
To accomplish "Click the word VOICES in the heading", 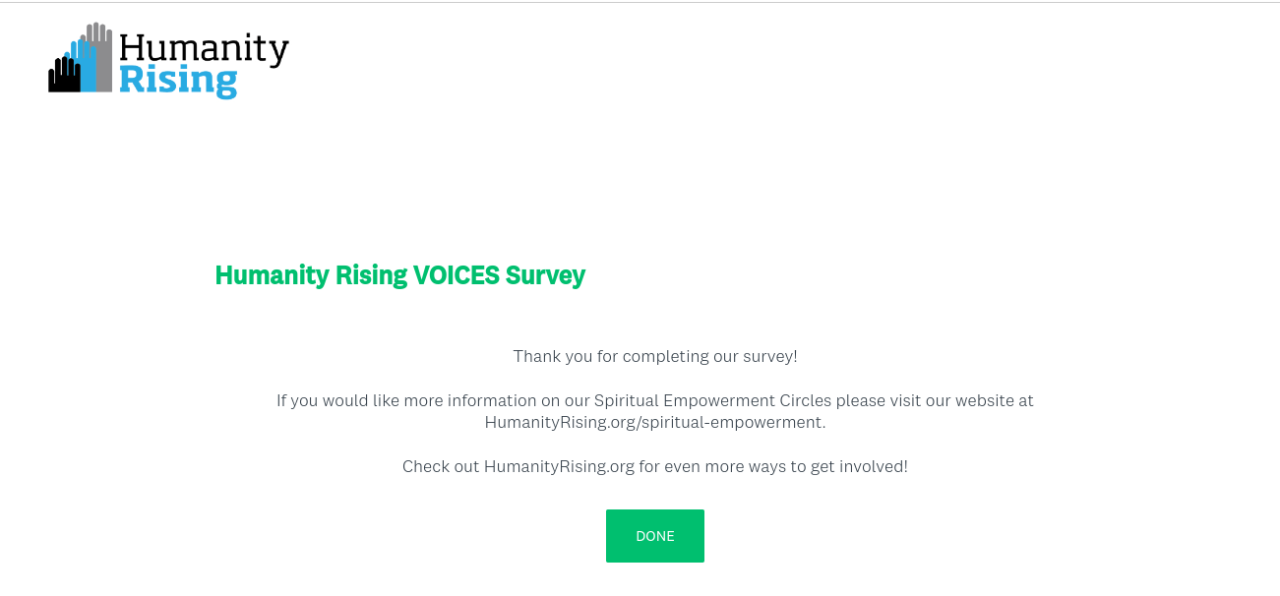I will (456, 275).
